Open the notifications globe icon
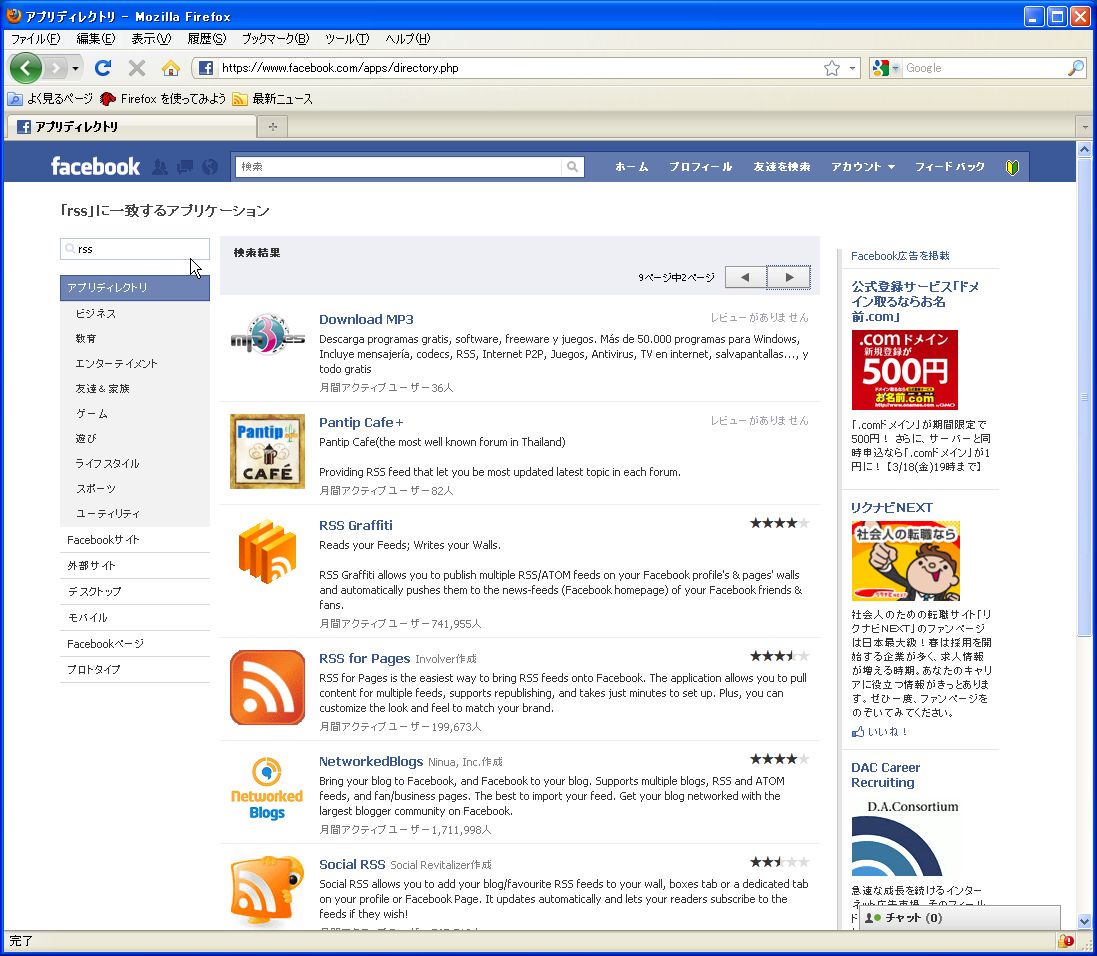Image resolution: width=1097 pixels, height=956 pixels. [210, 167]
